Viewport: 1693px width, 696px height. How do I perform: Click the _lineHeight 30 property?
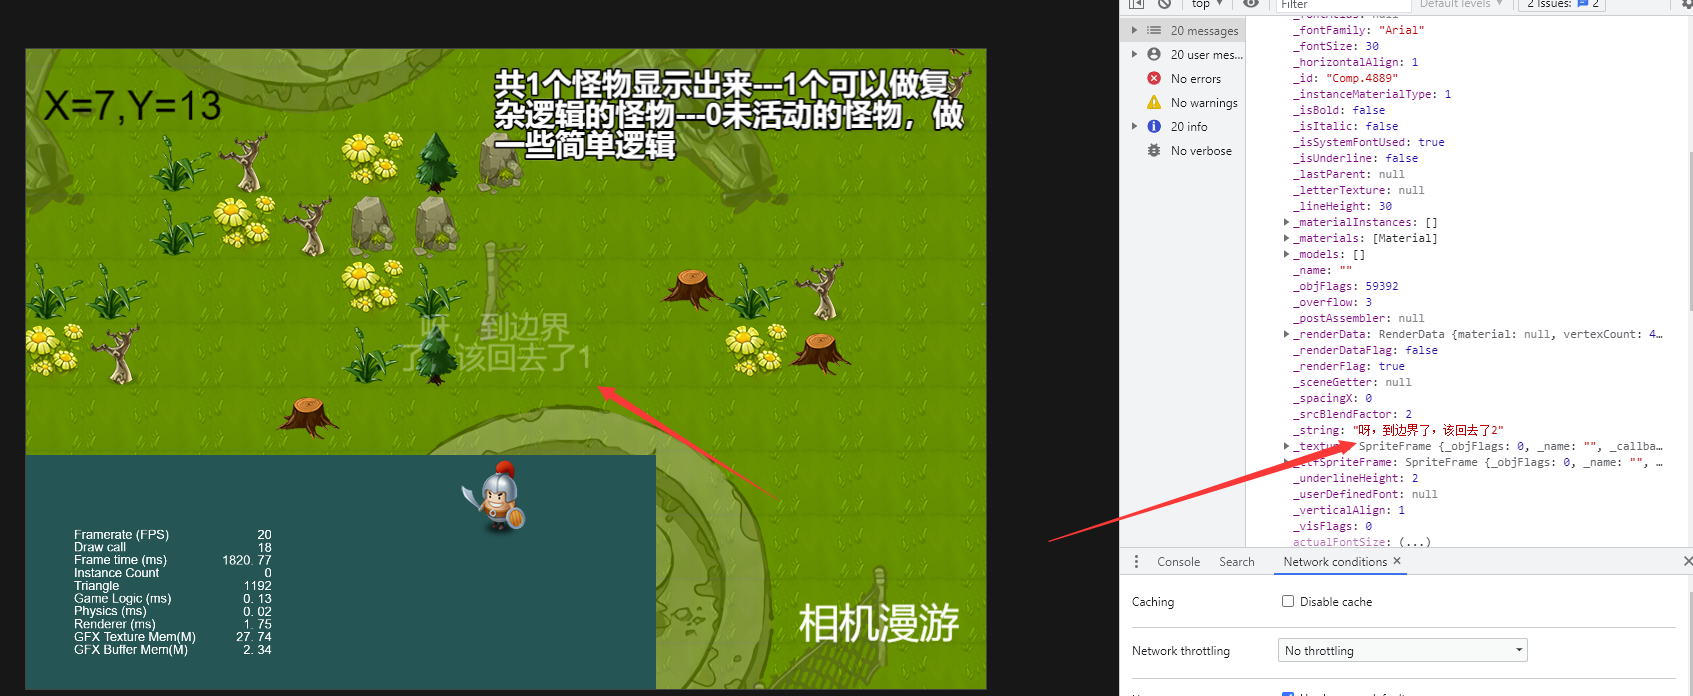coord(1343,207)
